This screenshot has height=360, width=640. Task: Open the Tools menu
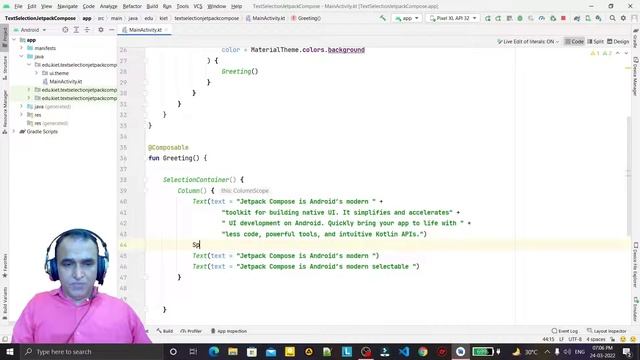pos(182,6)
